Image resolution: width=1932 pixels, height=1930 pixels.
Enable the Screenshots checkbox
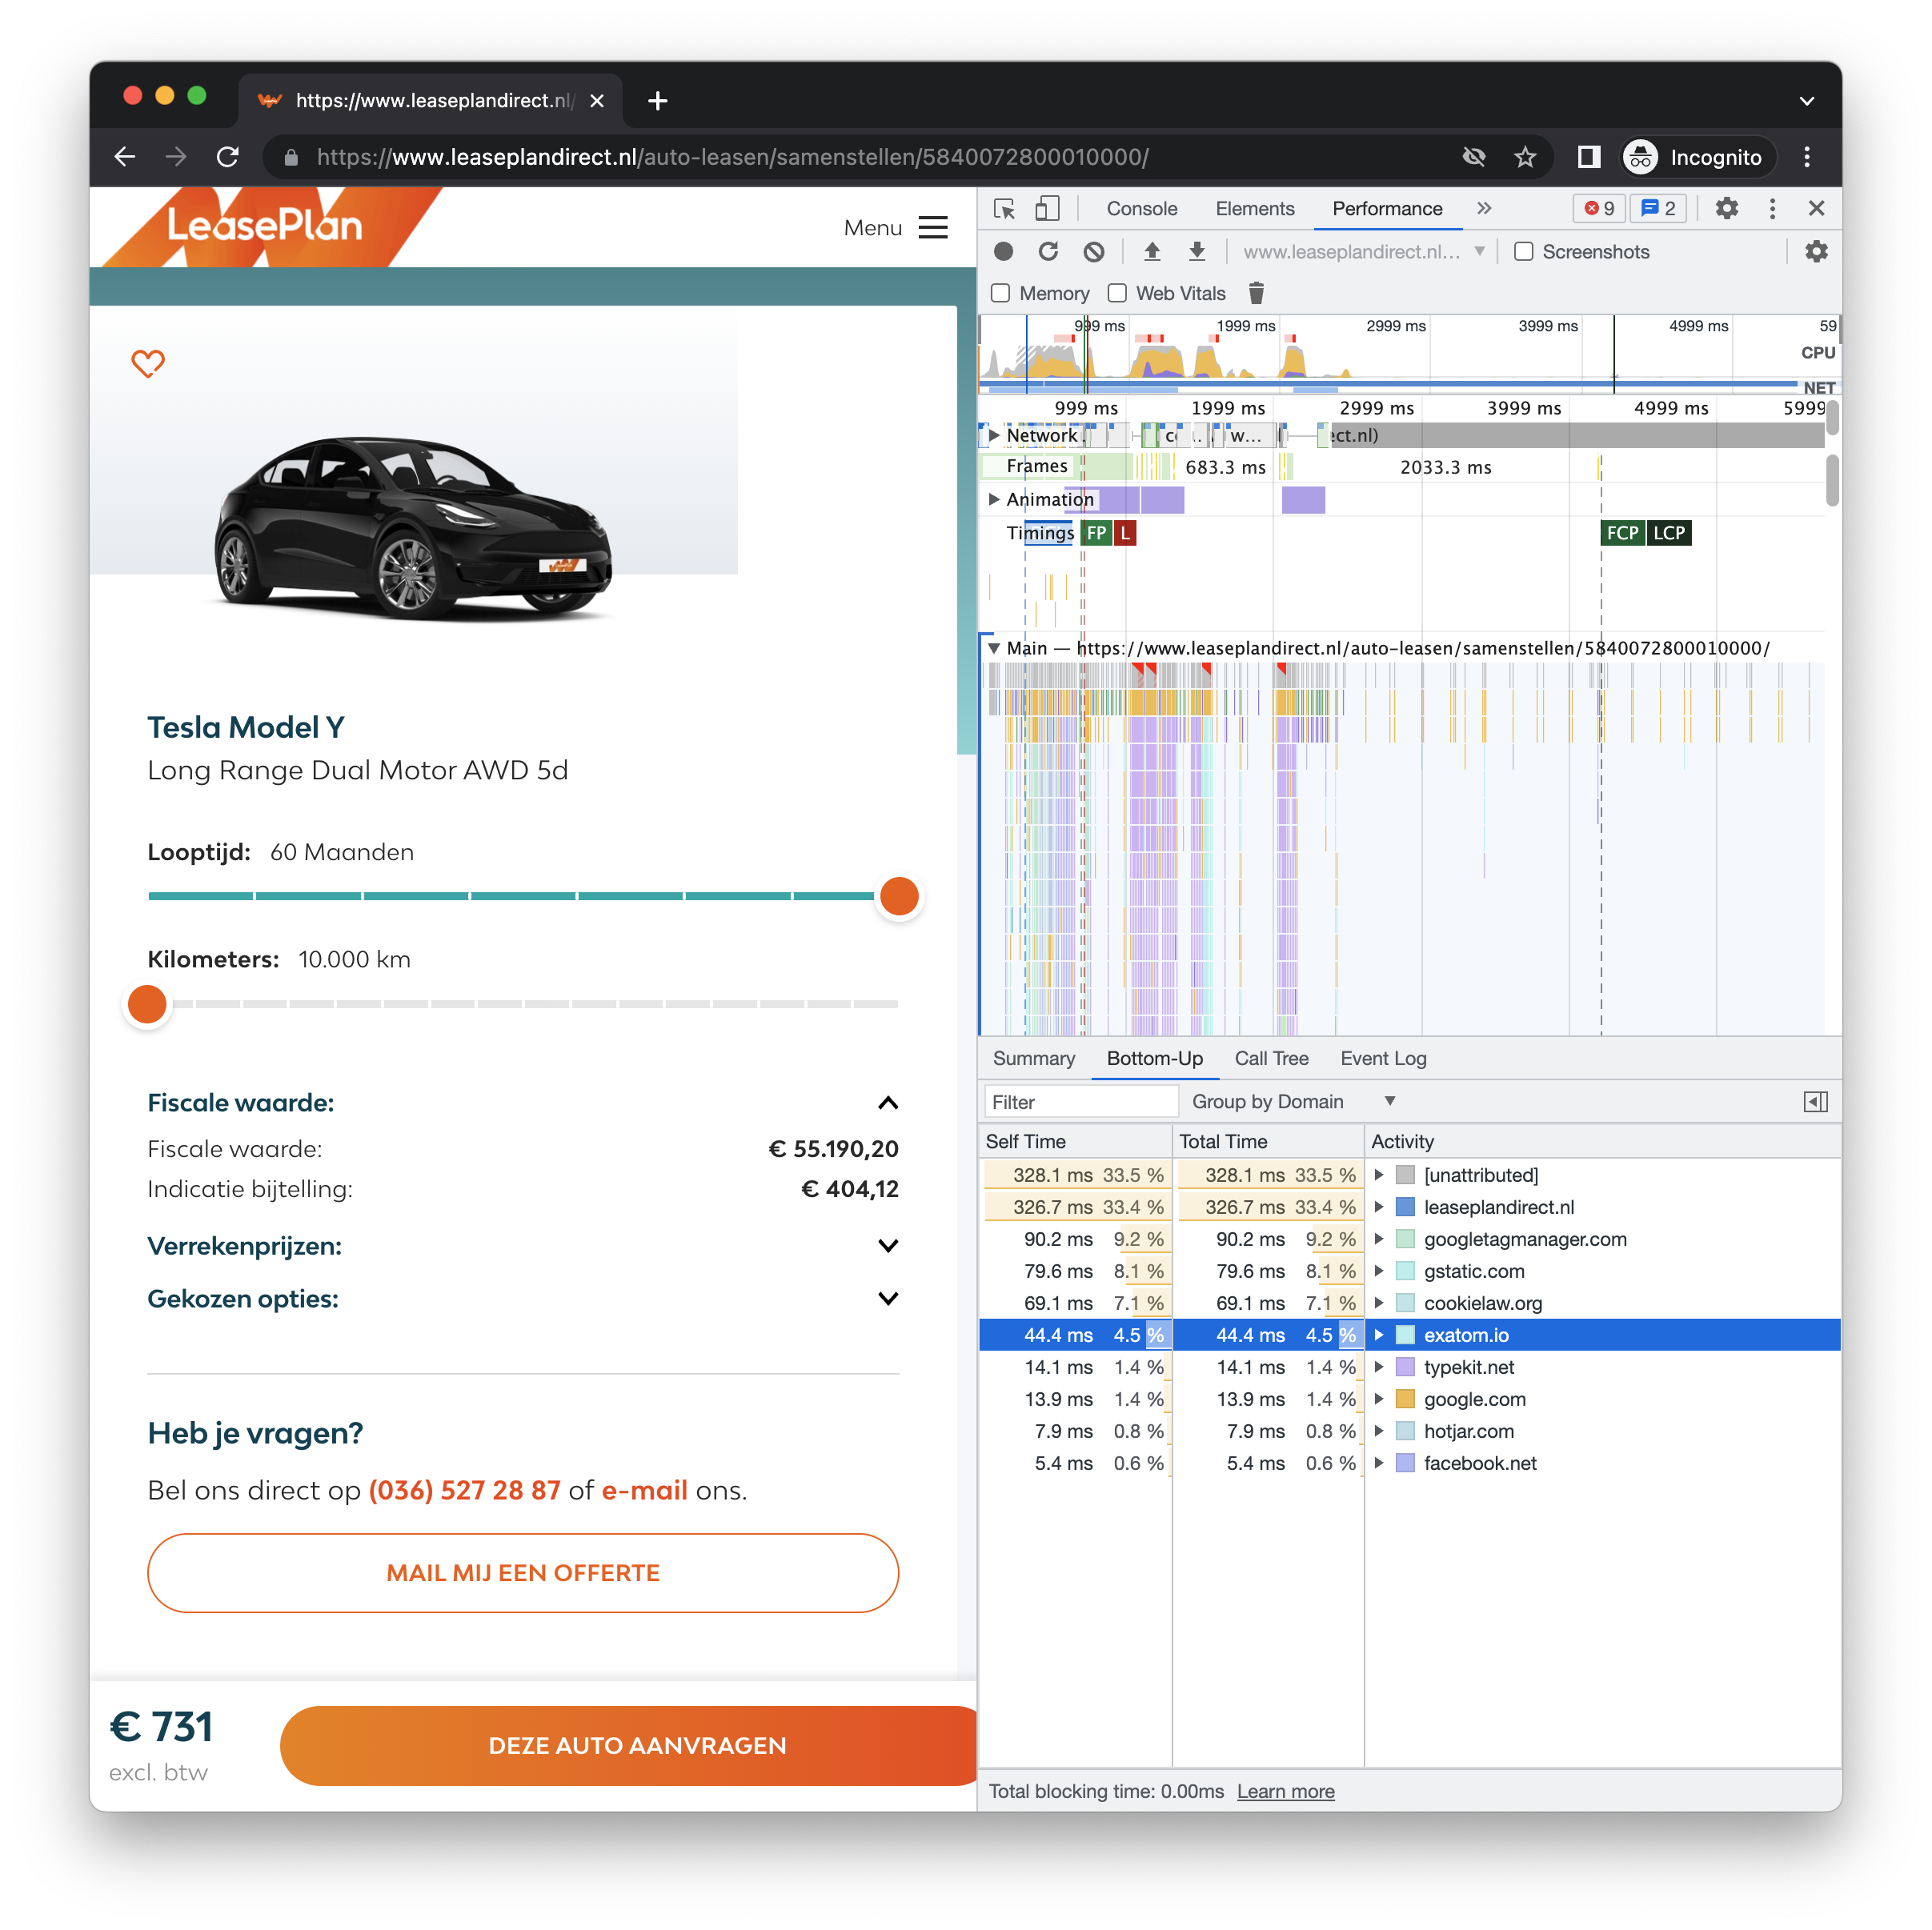pos(1523,252)
